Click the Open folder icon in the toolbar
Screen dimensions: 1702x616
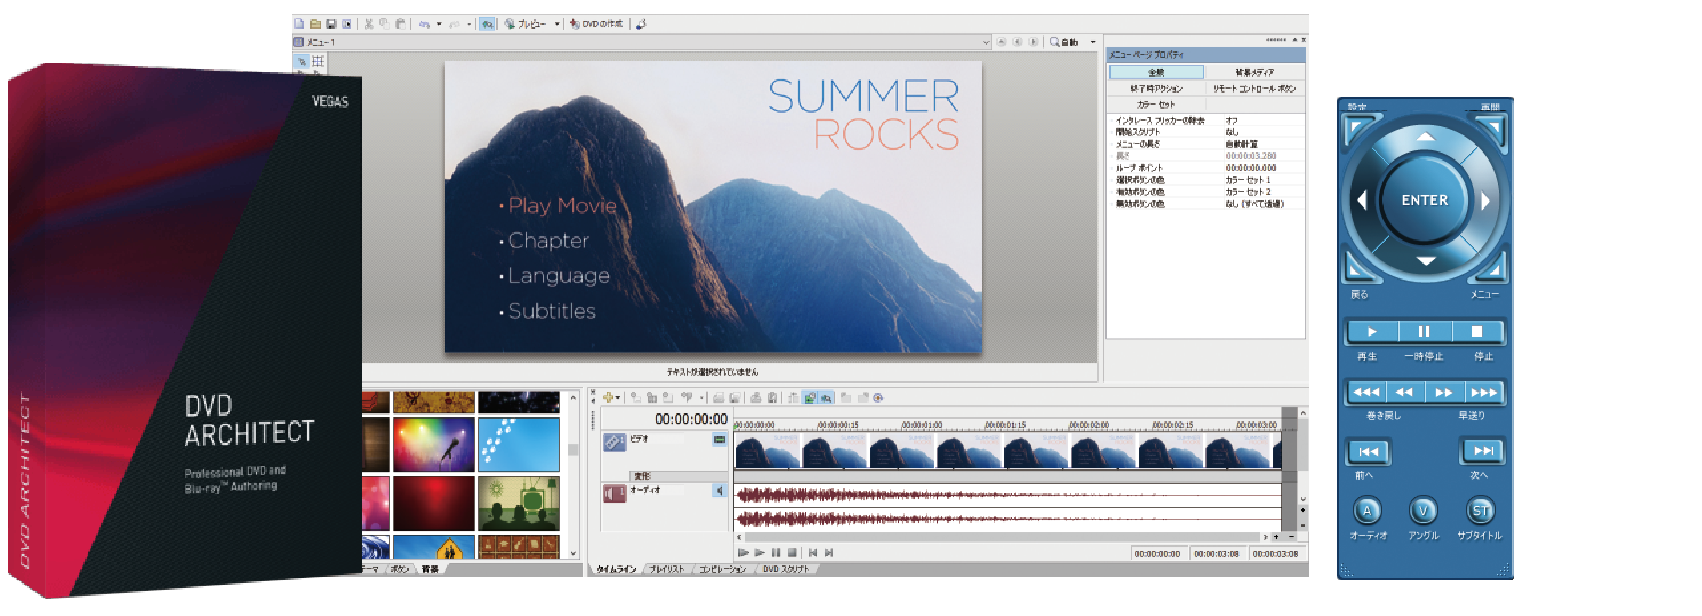(315, 24)
